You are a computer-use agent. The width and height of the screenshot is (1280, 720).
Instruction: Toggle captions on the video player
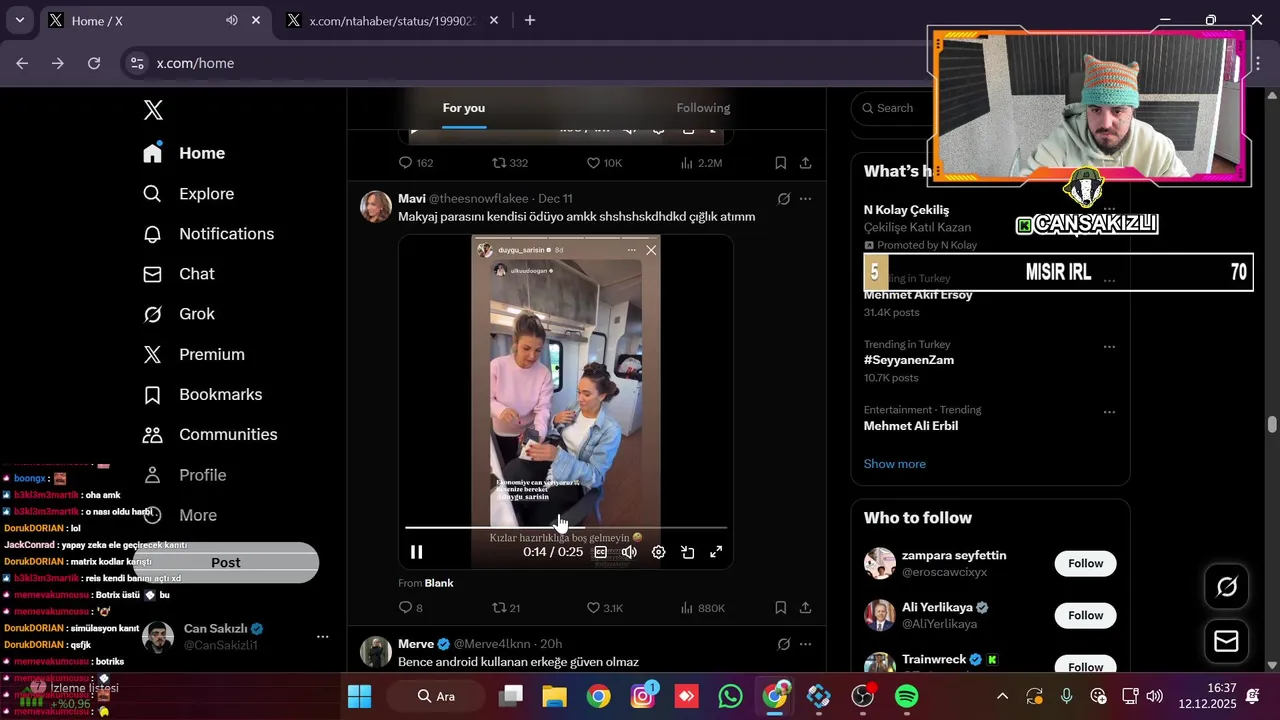click(x=600, y=552)
